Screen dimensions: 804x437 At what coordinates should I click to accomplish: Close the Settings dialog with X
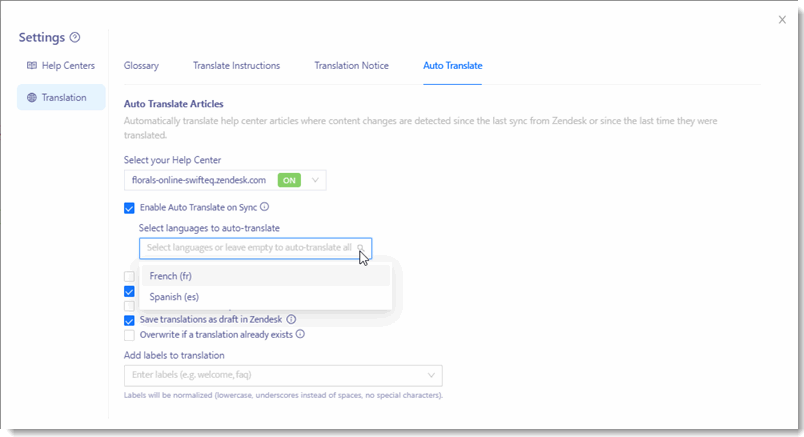782,19
